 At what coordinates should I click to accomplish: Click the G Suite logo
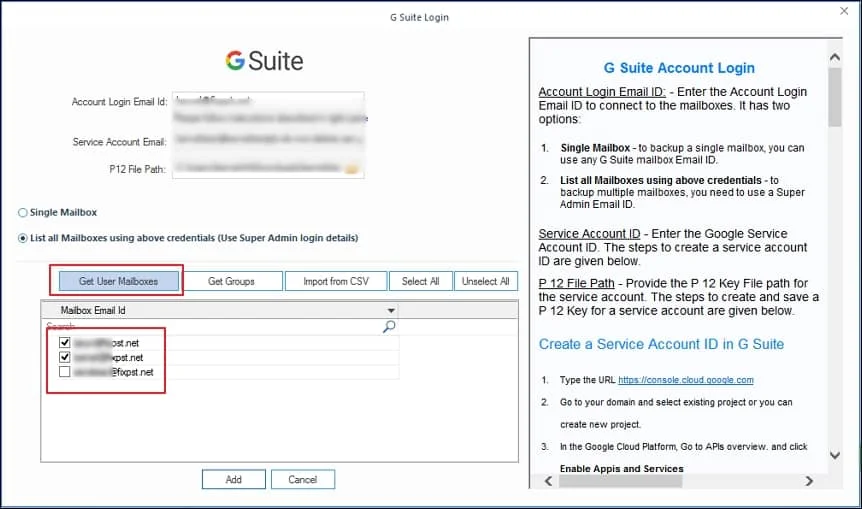[x=264, y=60]
